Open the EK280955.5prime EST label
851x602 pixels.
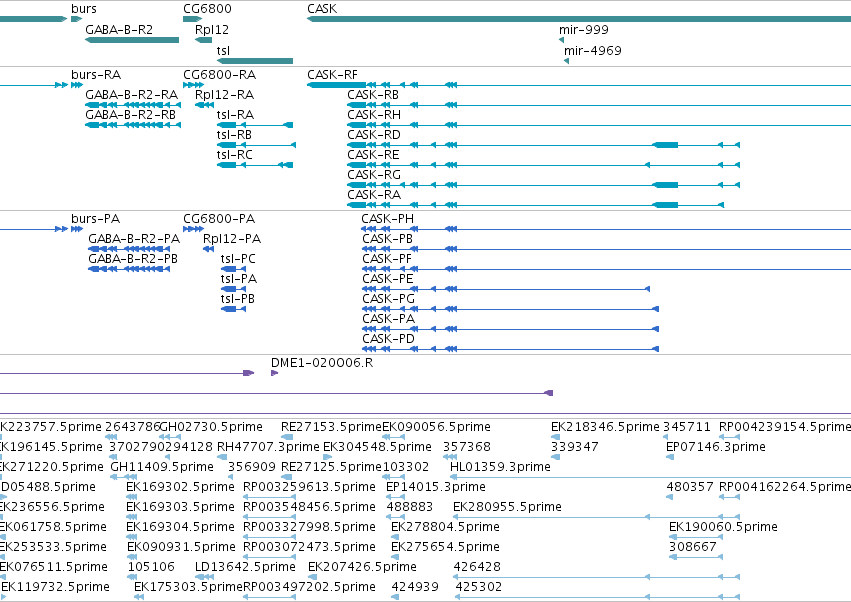pos(507,508)
